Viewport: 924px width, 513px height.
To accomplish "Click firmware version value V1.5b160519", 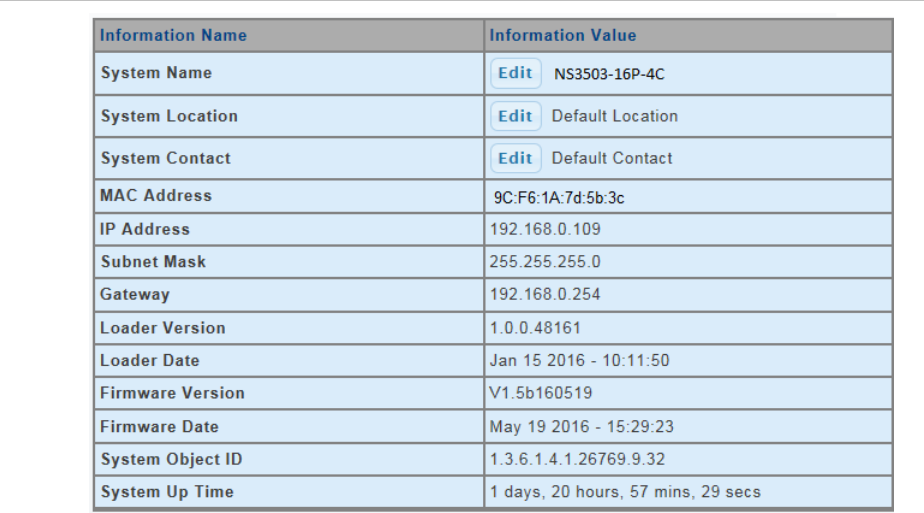I will pos(541,393).
